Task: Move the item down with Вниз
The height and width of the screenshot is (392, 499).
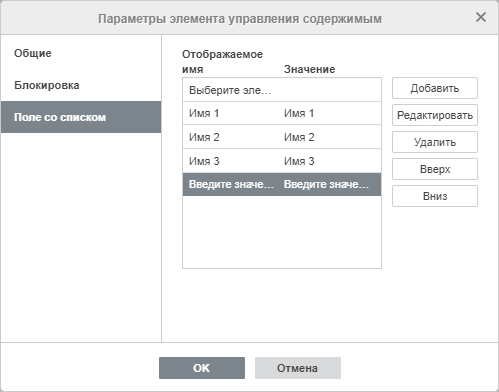Action: (435, 196)
